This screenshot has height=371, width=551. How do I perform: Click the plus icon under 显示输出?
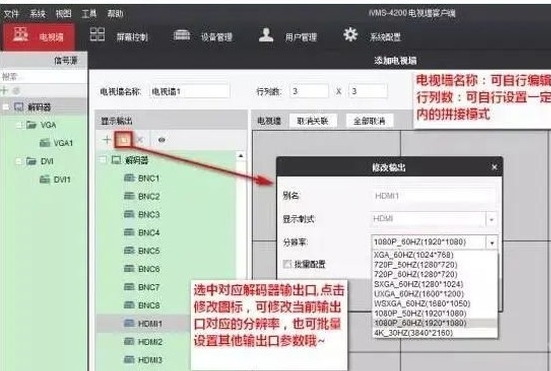click(106, 140)
